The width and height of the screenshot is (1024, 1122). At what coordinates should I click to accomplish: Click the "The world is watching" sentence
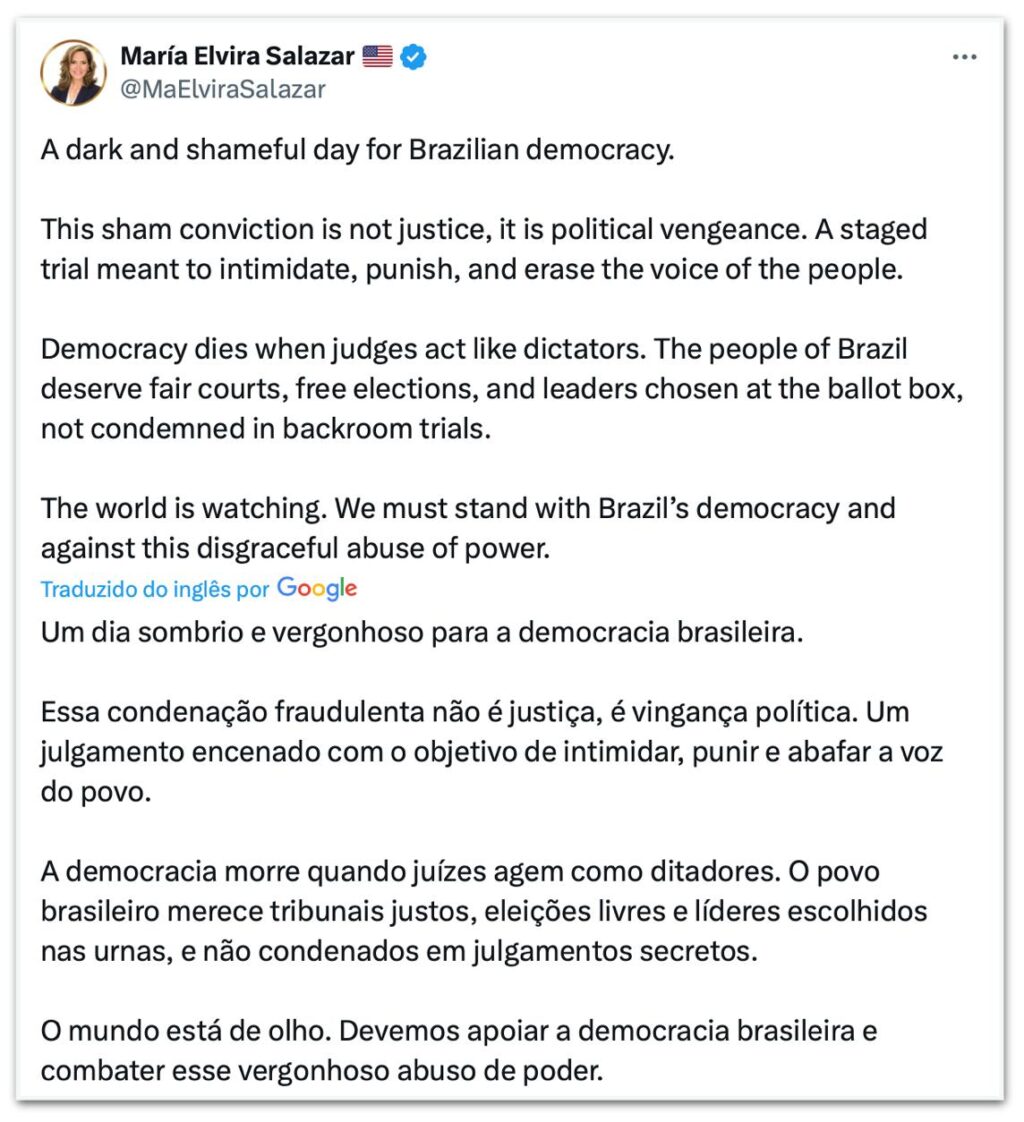183,508
